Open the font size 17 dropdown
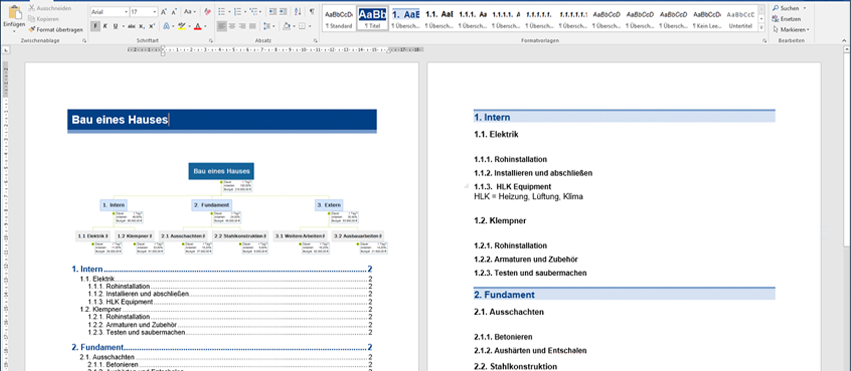 coord(155,11)
